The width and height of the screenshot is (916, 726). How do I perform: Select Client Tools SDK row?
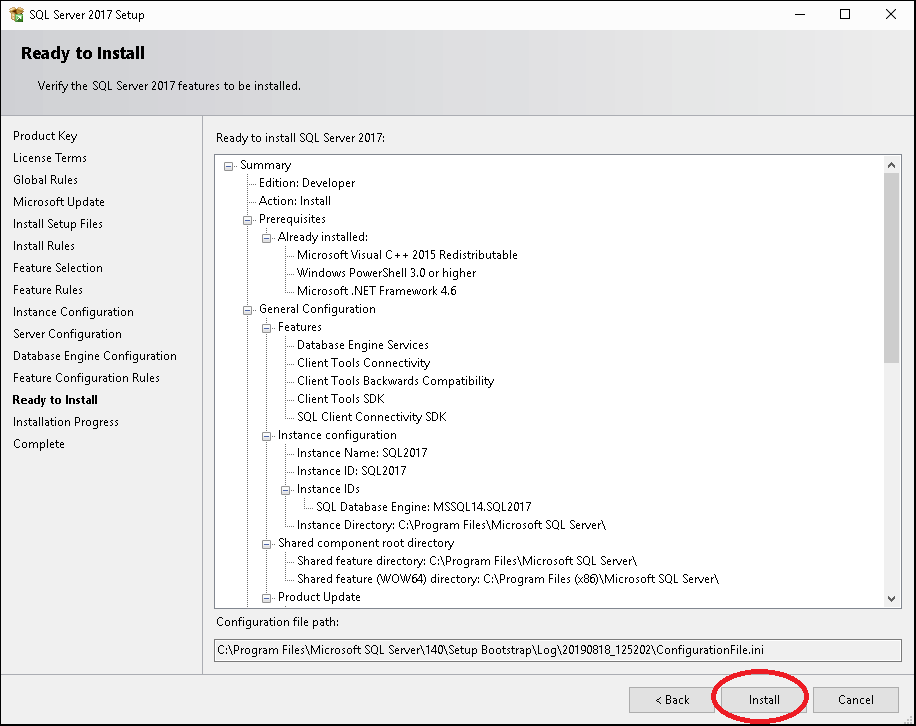(x=341, y=399)
